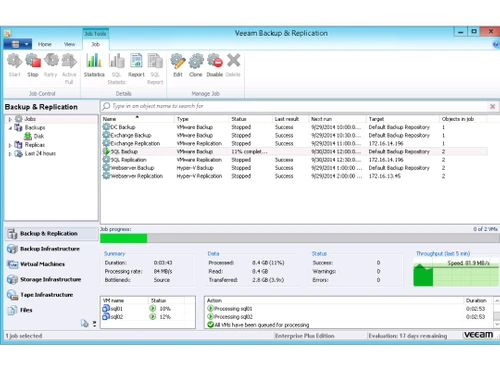The image size is (500, 375).
Task: Open the Backup Infrastructure view
Action: tap(51, 249)
